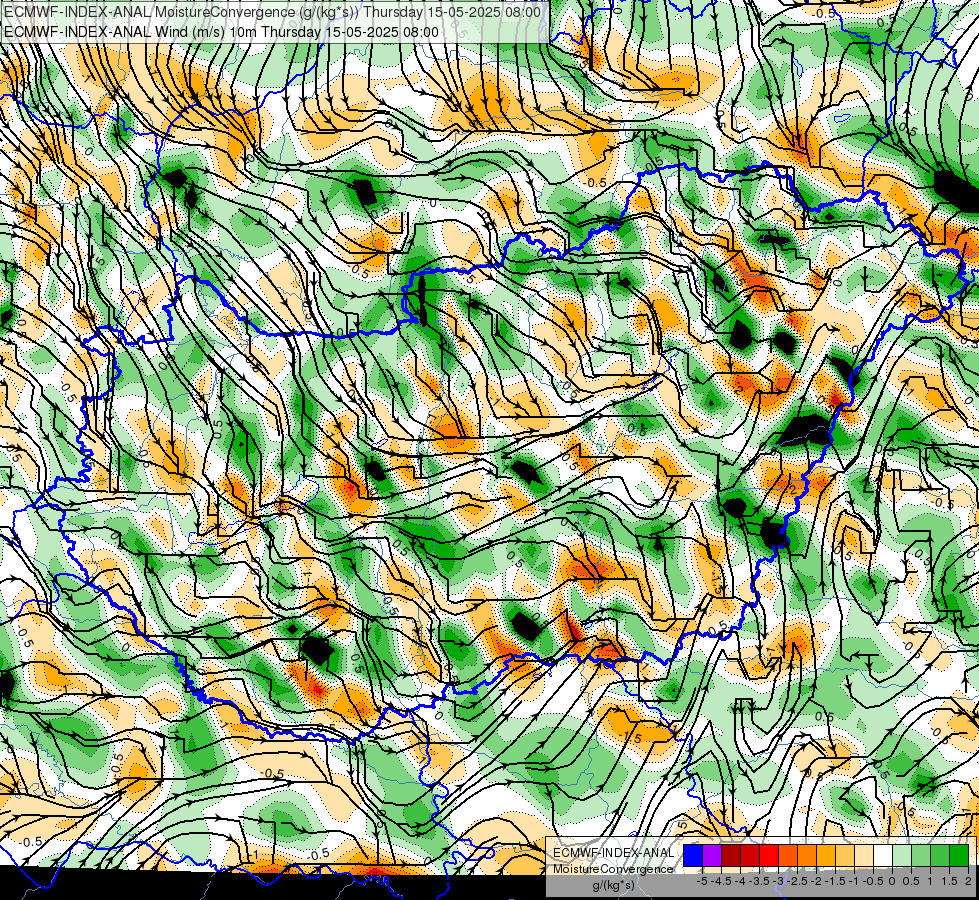
Task: Click the -1 tick label on the legend scale
Action: [x=855, y=881]
